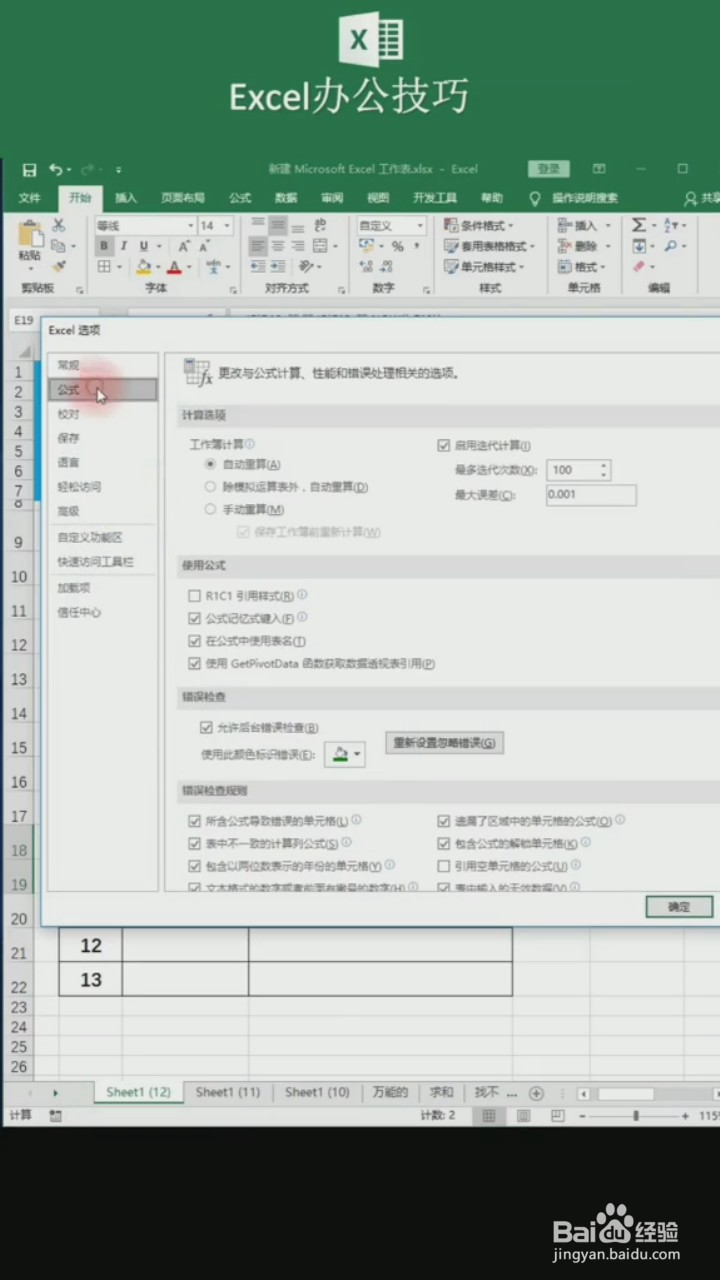Open the error indicator color picker
This screenshot has width=720, height=1280.
[x=345, y=753]
